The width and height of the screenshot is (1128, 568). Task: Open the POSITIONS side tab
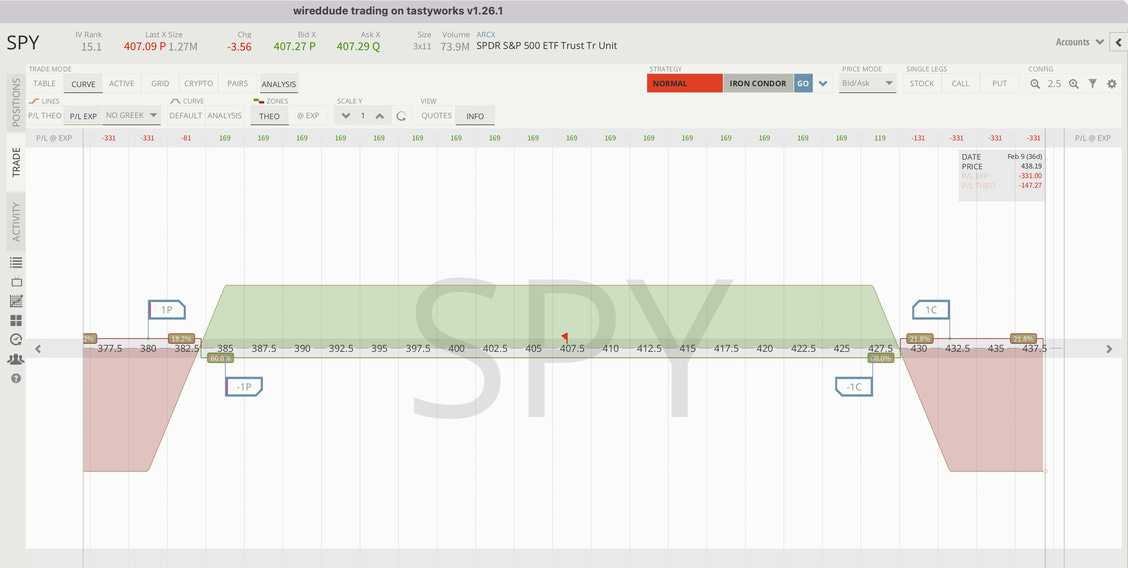click(x=16, y=101)
